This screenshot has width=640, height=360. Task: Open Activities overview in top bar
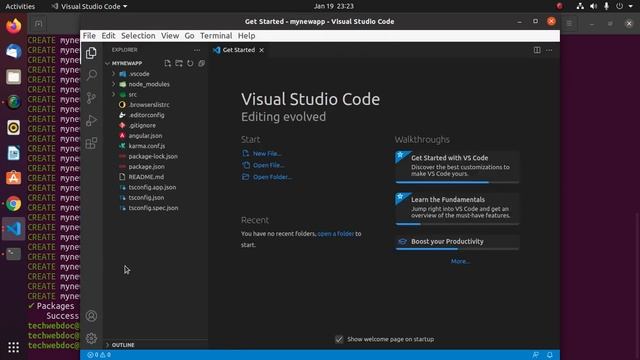coord(20,6)
